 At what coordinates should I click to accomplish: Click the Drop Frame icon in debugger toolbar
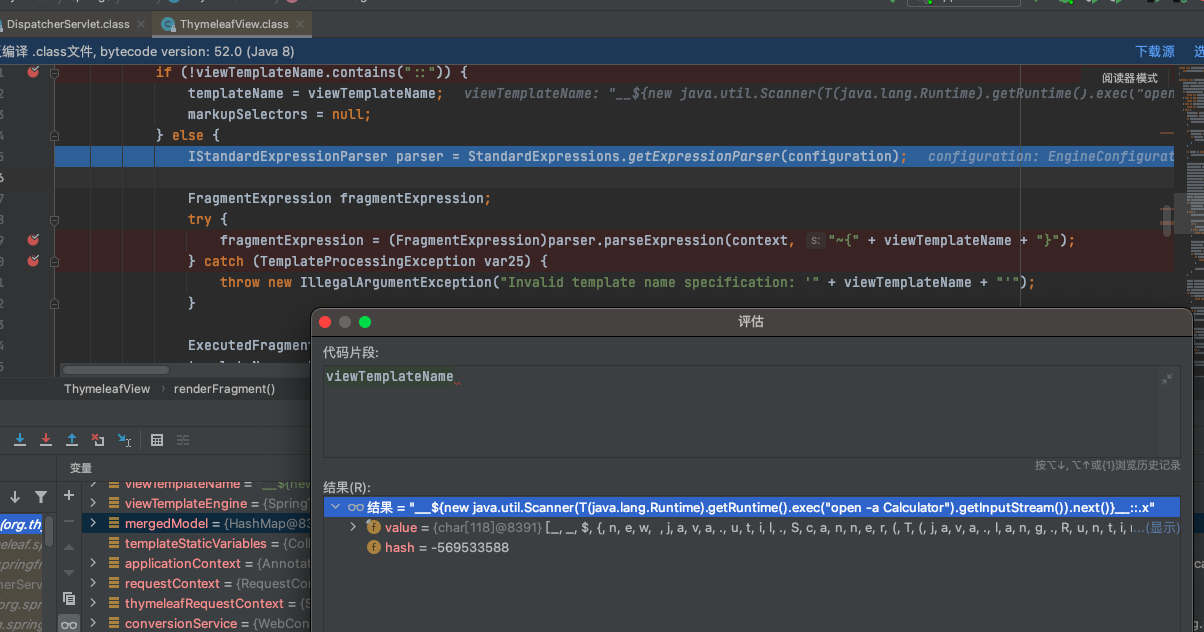[98, 439]
